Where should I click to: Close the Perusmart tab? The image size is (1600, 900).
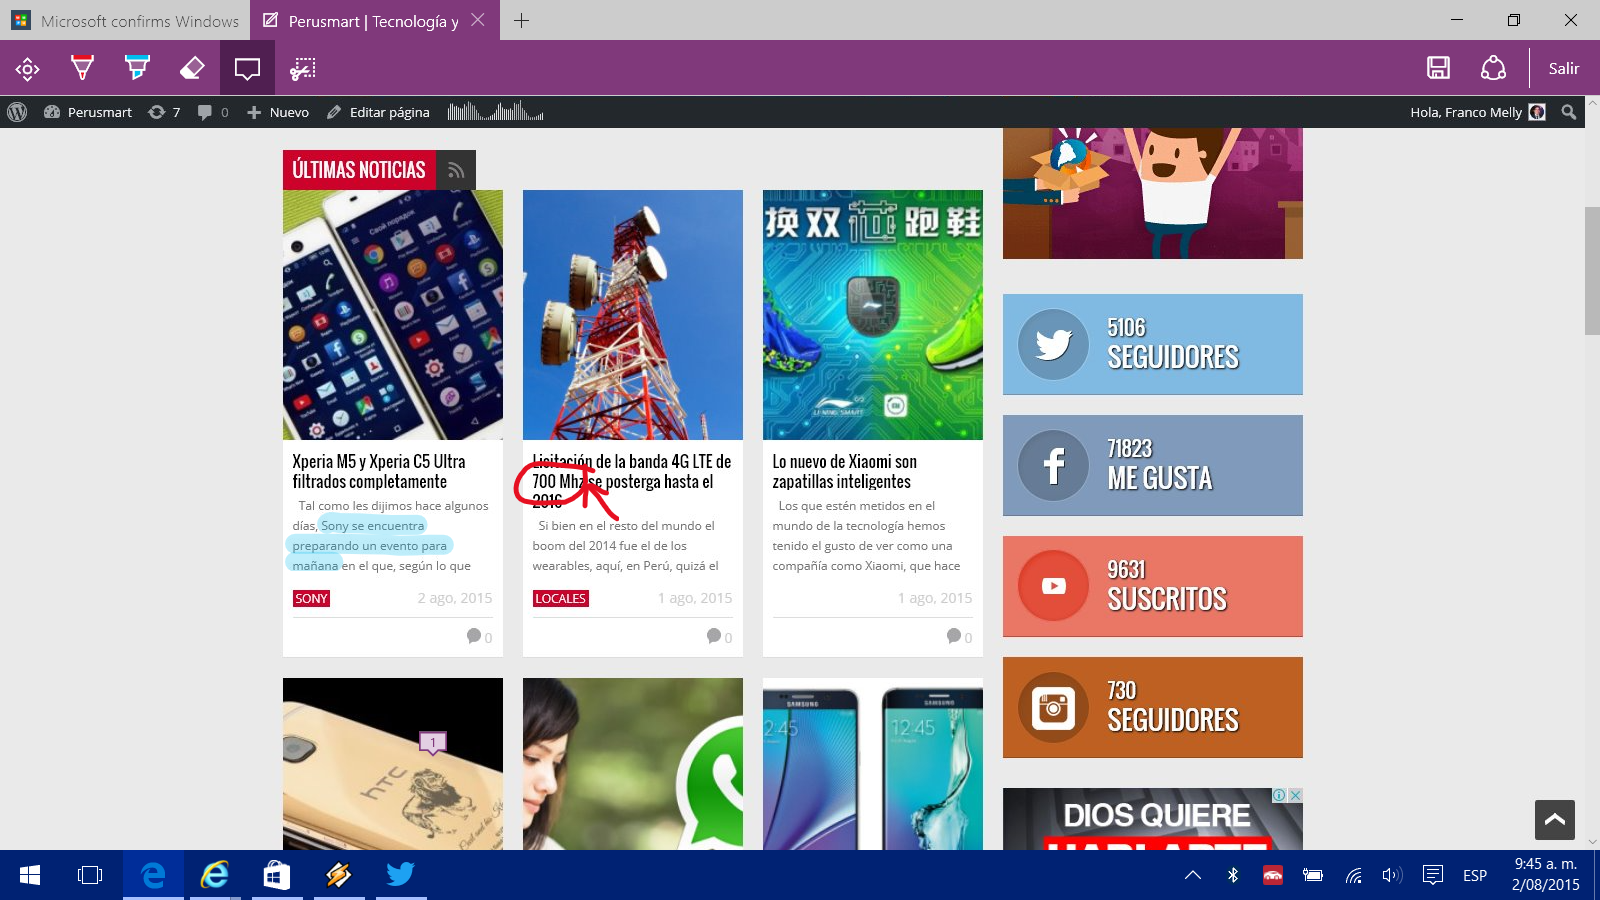coord(478,20)
